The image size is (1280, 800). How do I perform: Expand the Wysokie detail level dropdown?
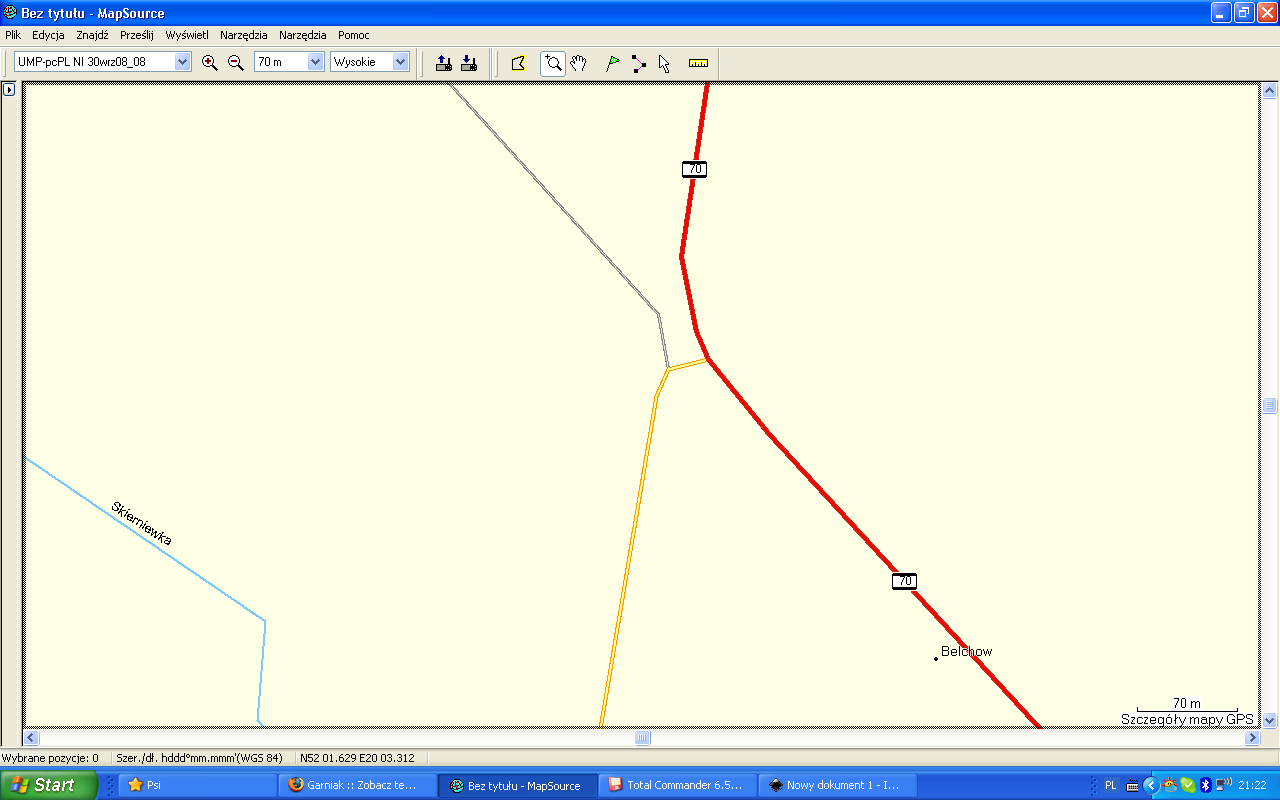click(401, 62)
